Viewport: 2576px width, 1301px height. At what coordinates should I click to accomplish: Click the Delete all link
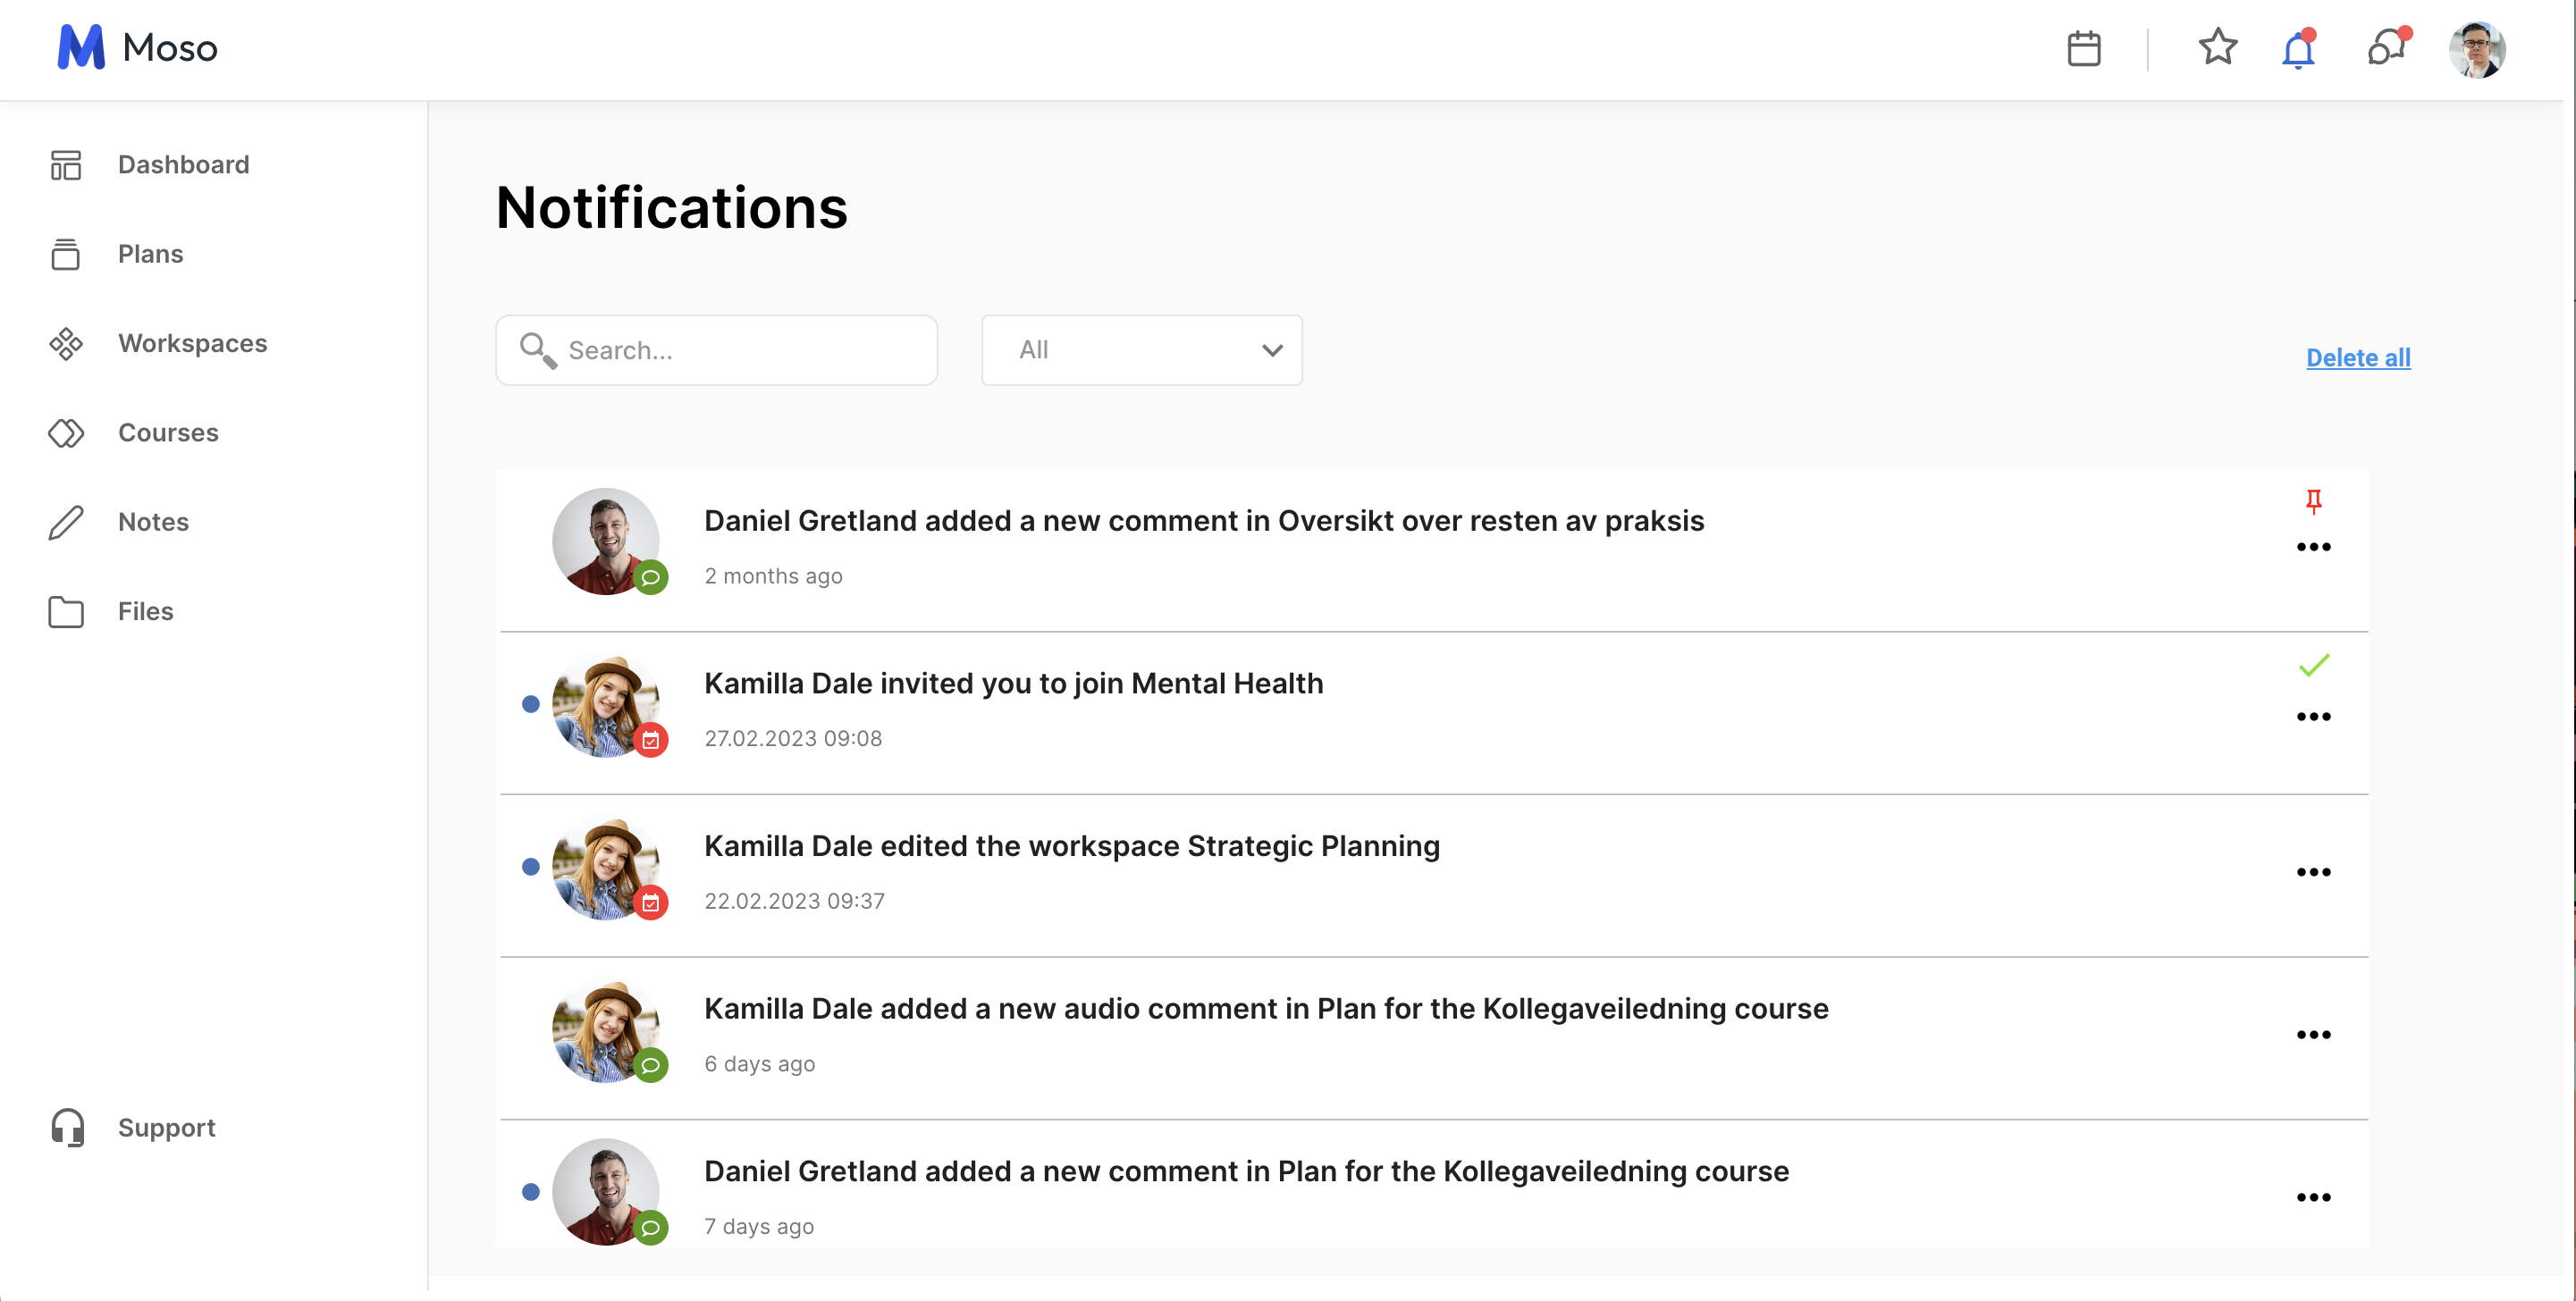click(x=2357, y=358)
